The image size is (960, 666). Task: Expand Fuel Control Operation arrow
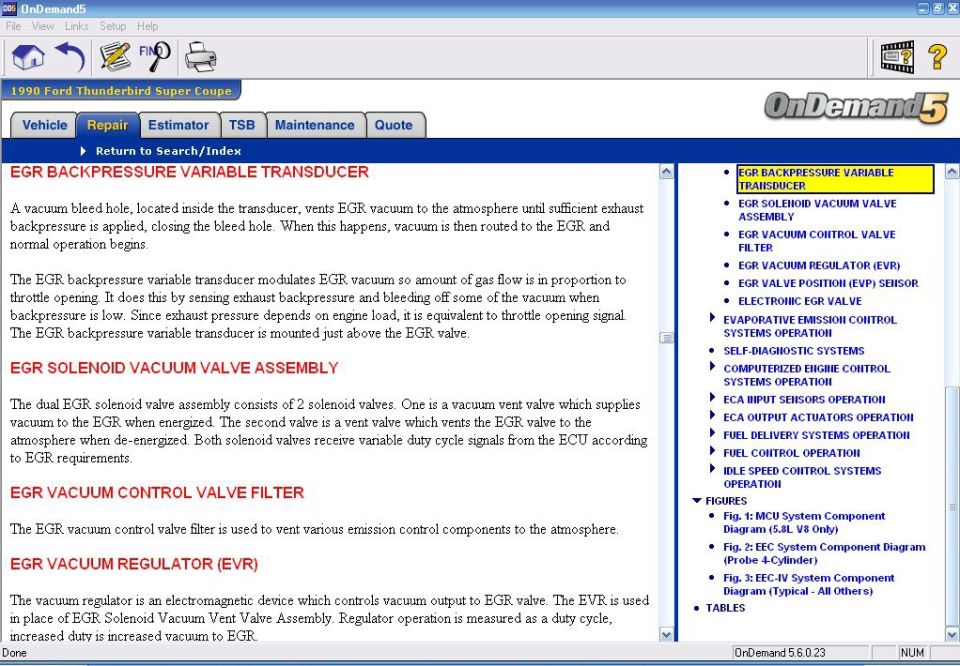(x=712, y=451)
